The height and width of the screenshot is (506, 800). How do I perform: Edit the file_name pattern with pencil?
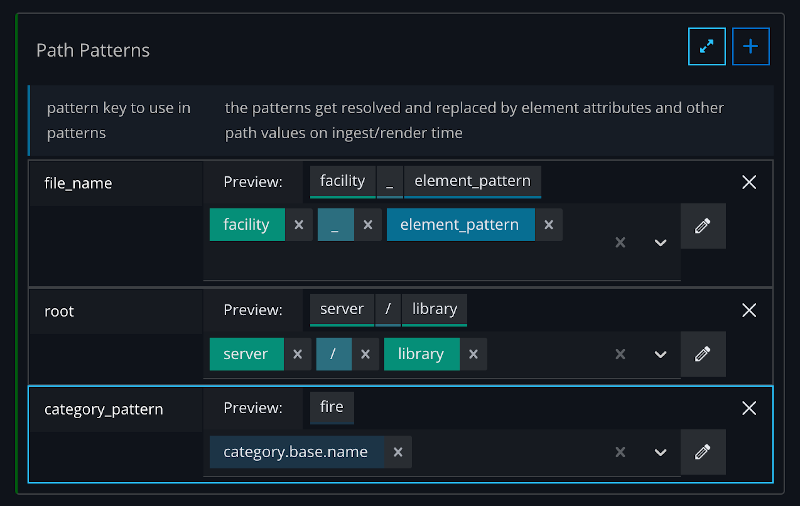click(x=703, y=226)
